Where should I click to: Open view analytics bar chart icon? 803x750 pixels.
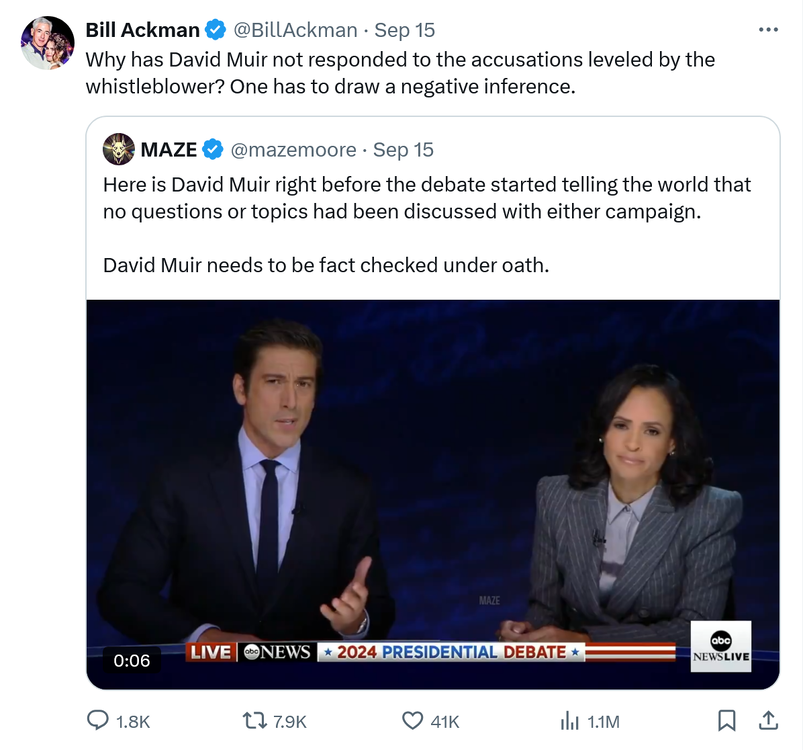pyautogui.click(x=569, y=720)
